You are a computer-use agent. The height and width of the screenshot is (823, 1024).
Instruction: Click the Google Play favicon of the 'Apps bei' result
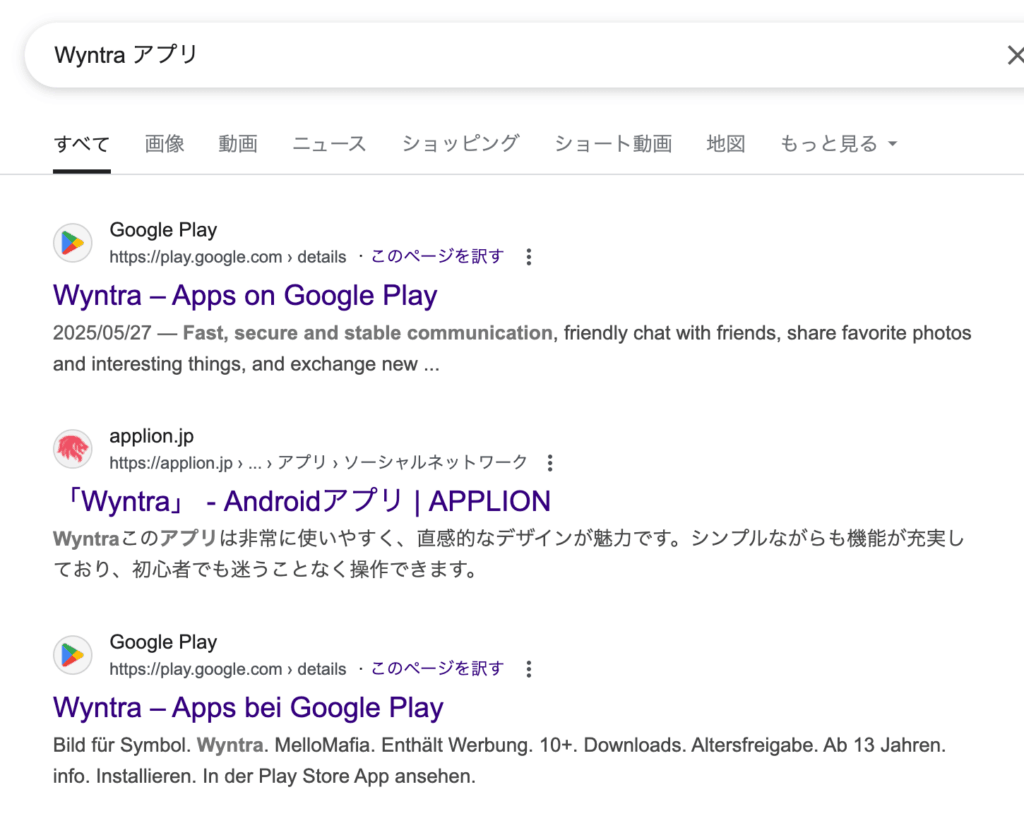click(72, 655)
